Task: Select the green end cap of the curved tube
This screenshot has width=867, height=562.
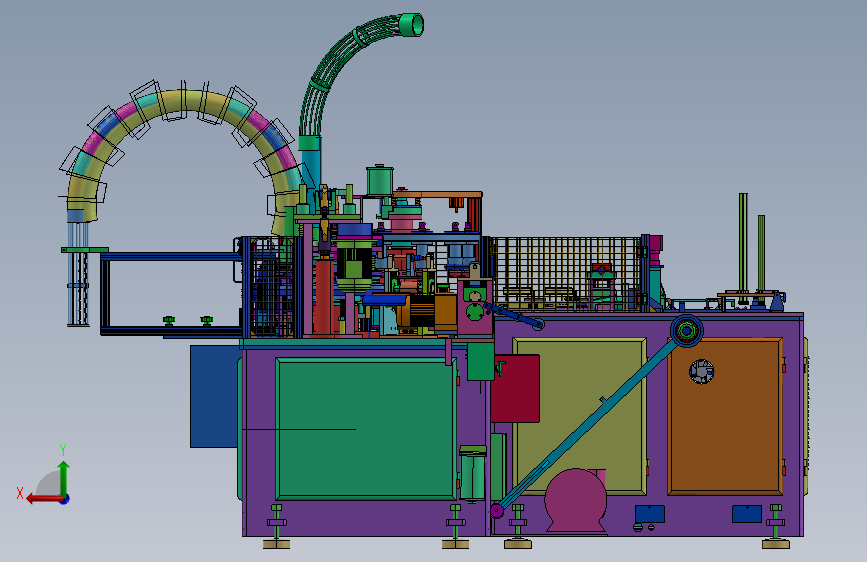Action: (x=411, y=25)
